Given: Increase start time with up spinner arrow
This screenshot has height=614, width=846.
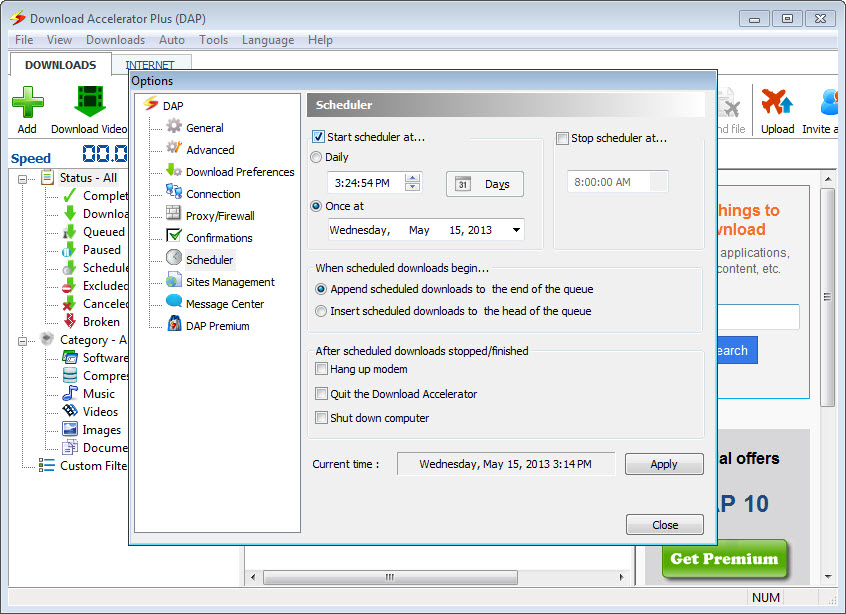Looking at the screenshot, I should tap(413, 178).
